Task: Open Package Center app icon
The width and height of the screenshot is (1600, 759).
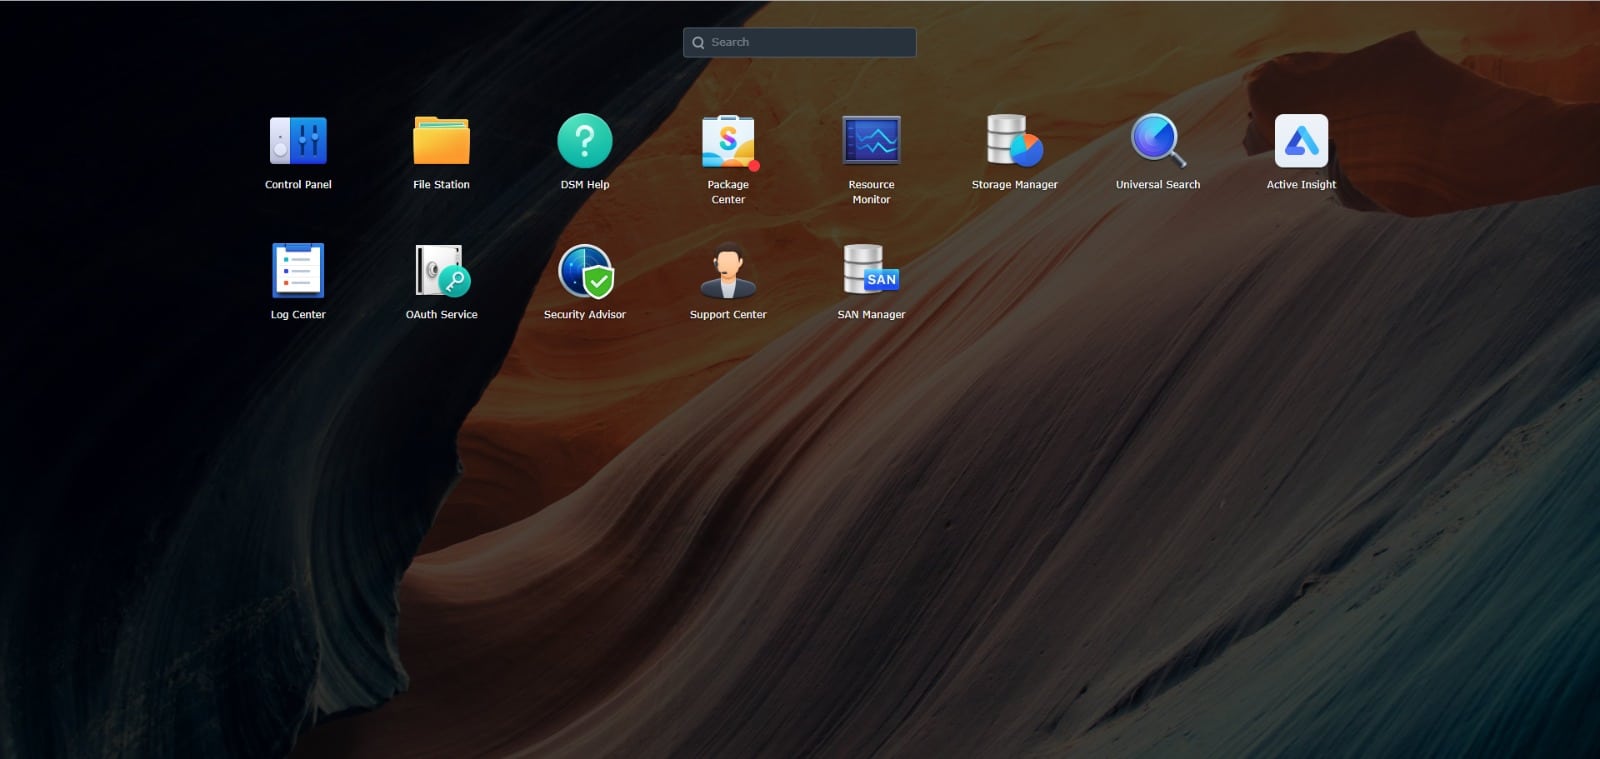Action: [x=727, y=141]
